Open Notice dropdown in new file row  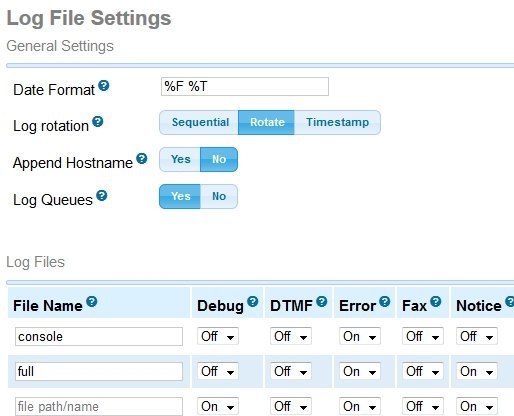pos(477,406)
